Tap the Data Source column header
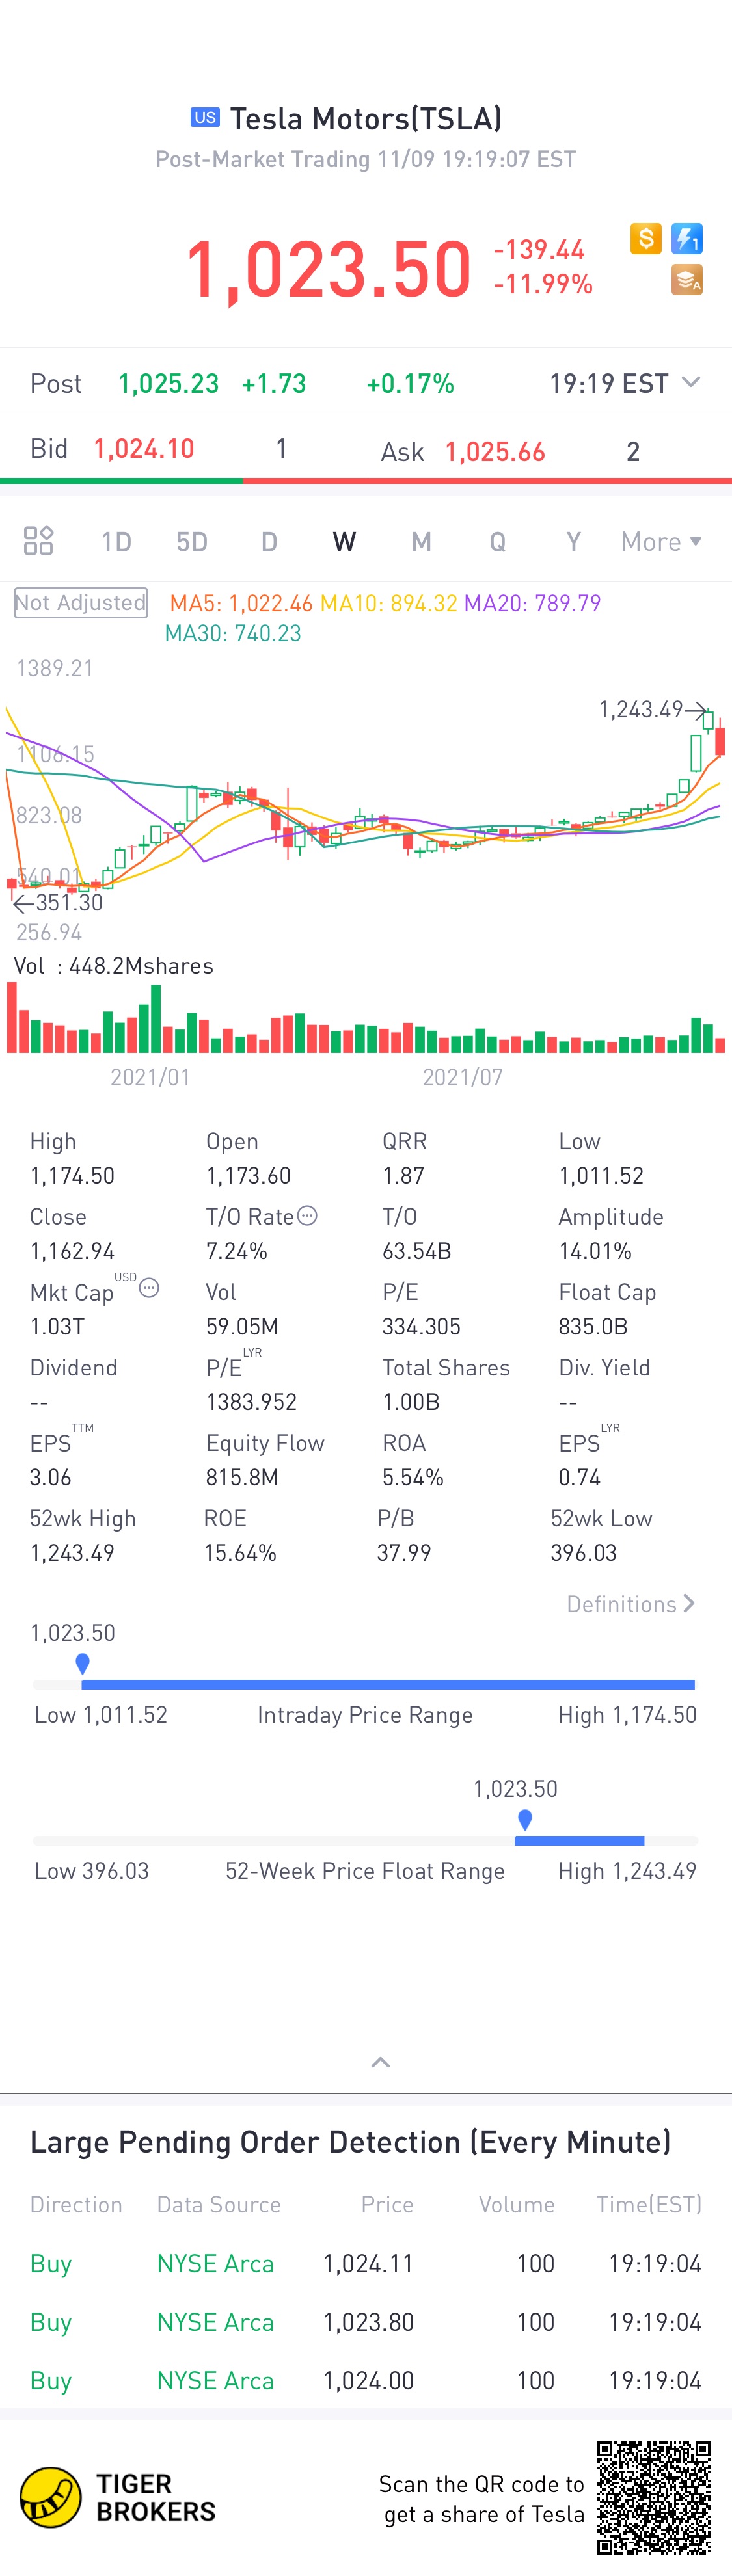 [x=218, y=2204]
